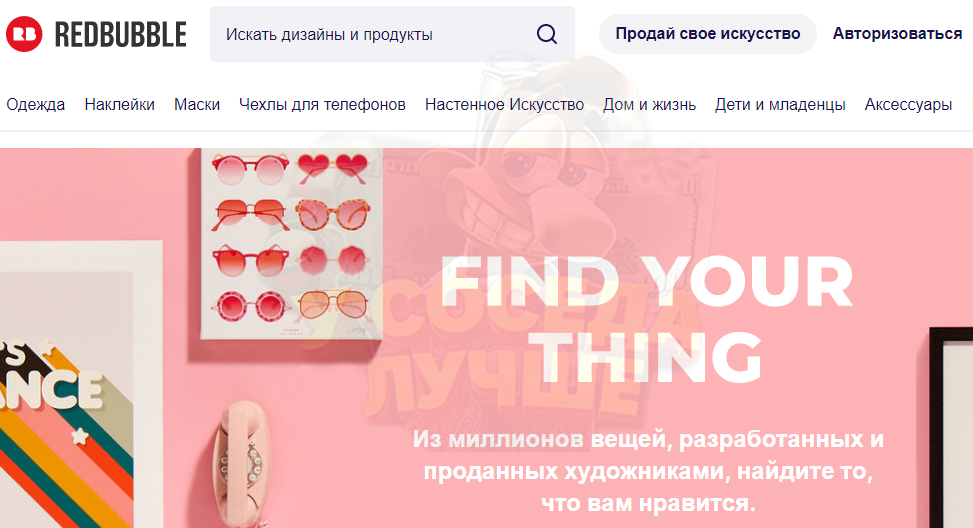The image size is (973, 528).
Task: Click the black framed picture at right edge
Action: pos(951,428)
